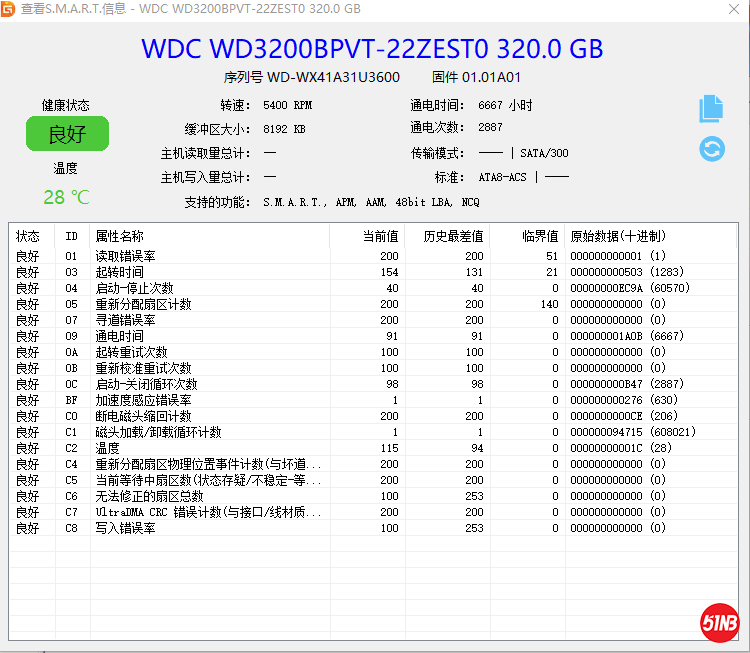Click the ID column header
This screenshot has width=750, height=653.
tap(71, 236)
